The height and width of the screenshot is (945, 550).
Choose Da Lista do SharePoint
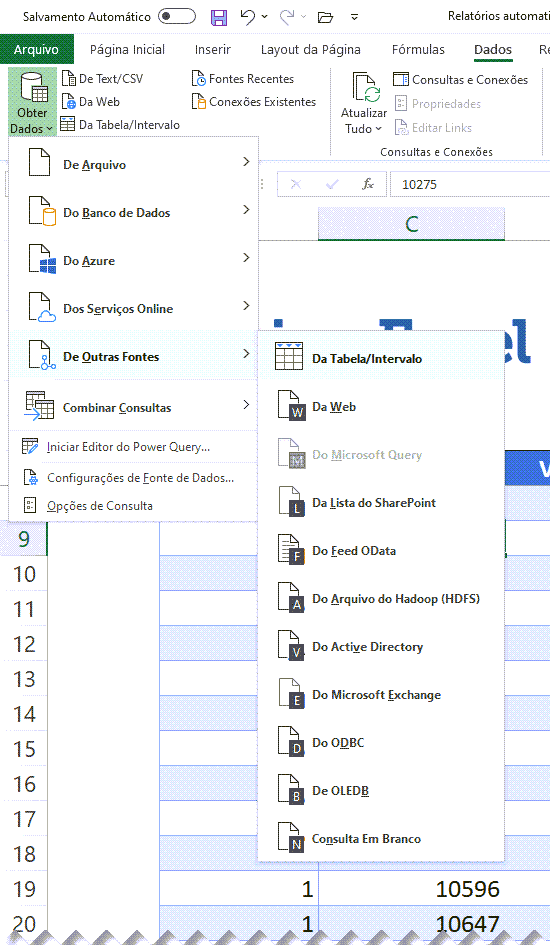[381, 503]
